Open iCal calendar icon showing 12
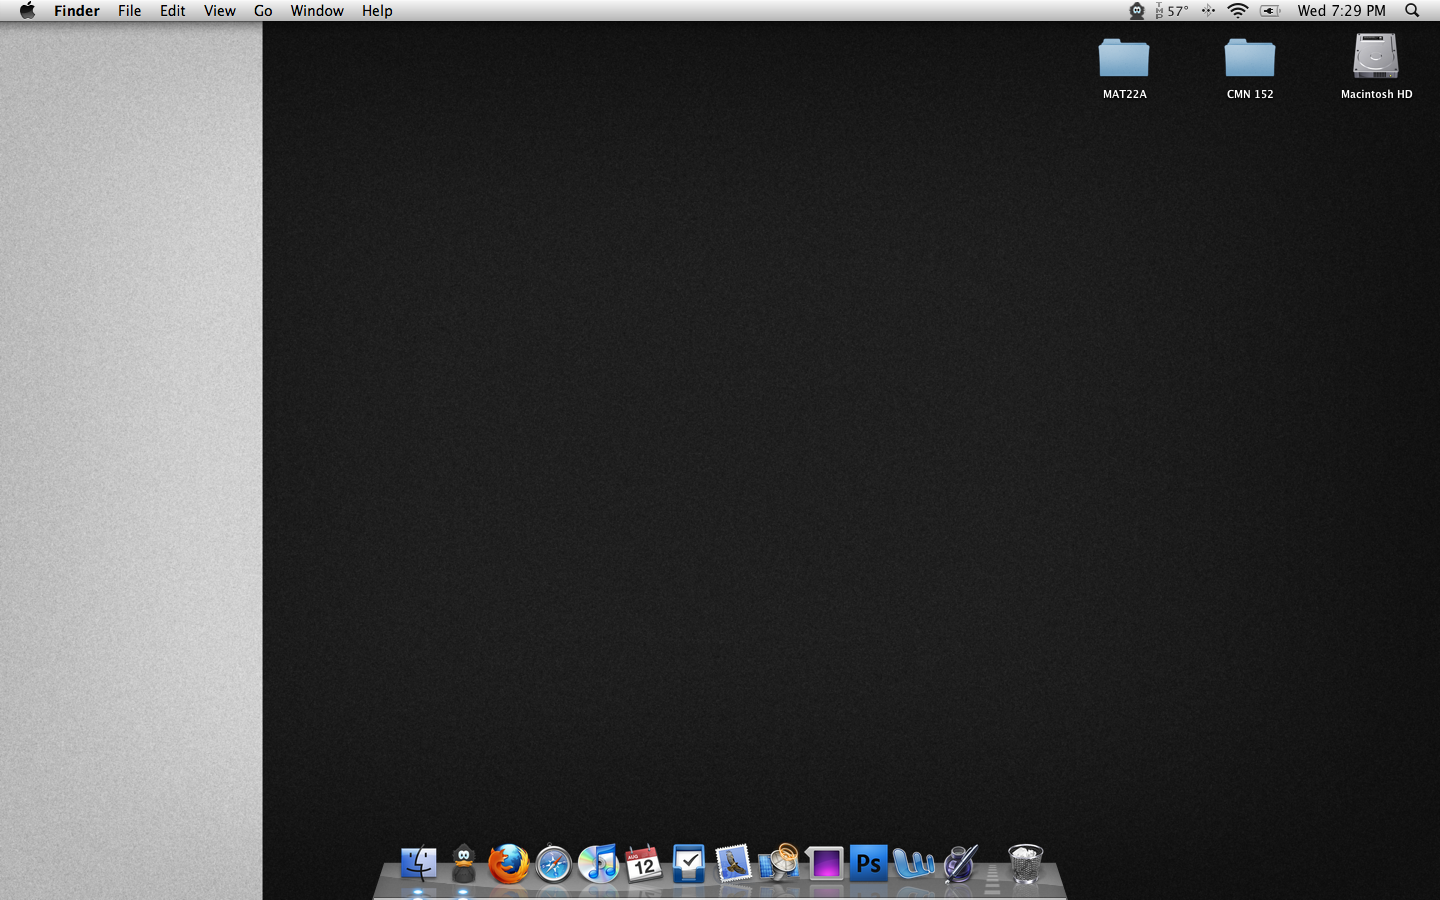Image resolution: width=1440 pixels, height=900 pixels. coord(643,864)
